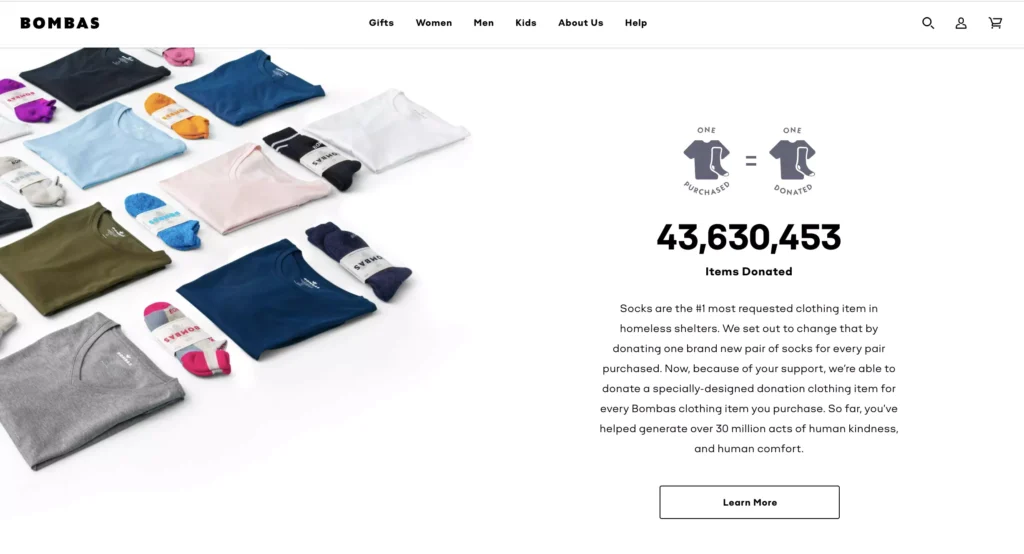The width and height of the screenshot is (1024, 554).
Task: Click the Items Donated heading
Action: pos(748,272)
